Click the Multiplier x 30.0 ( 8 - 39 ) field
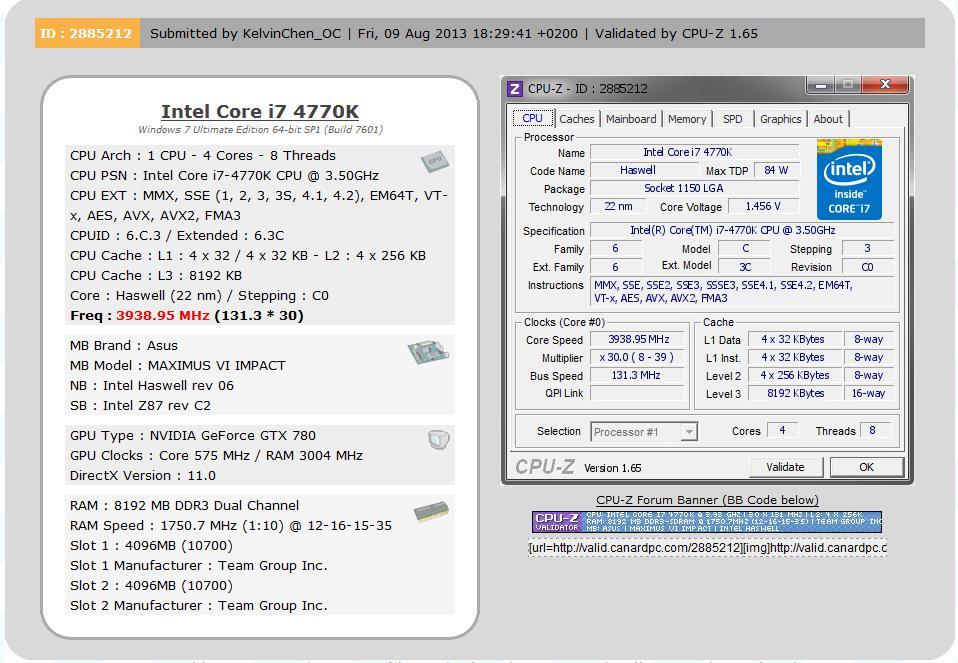The width and height of the screenshot is (958, 663). [638, 357]
